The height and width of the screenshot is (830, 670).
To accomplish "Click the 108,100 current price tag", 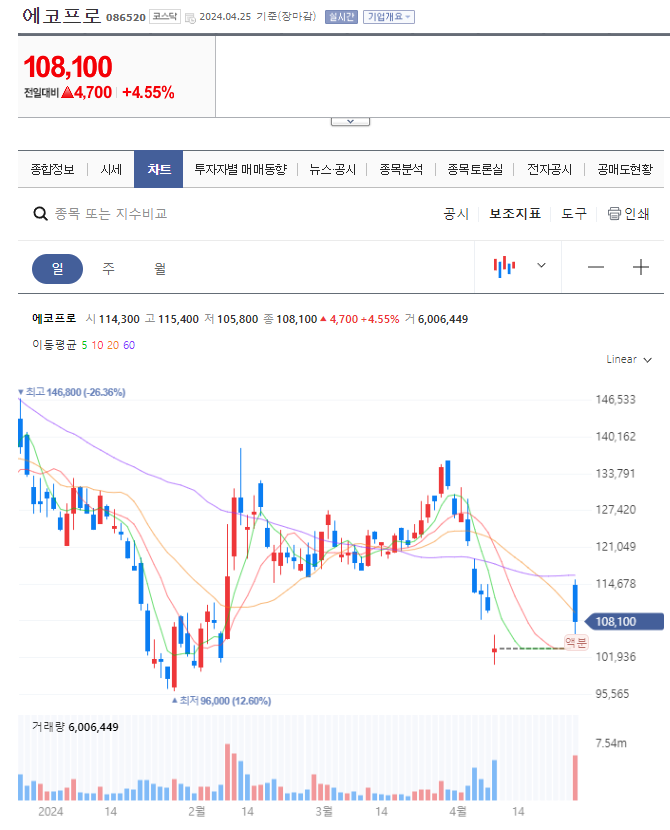I will tap(623, 621).
